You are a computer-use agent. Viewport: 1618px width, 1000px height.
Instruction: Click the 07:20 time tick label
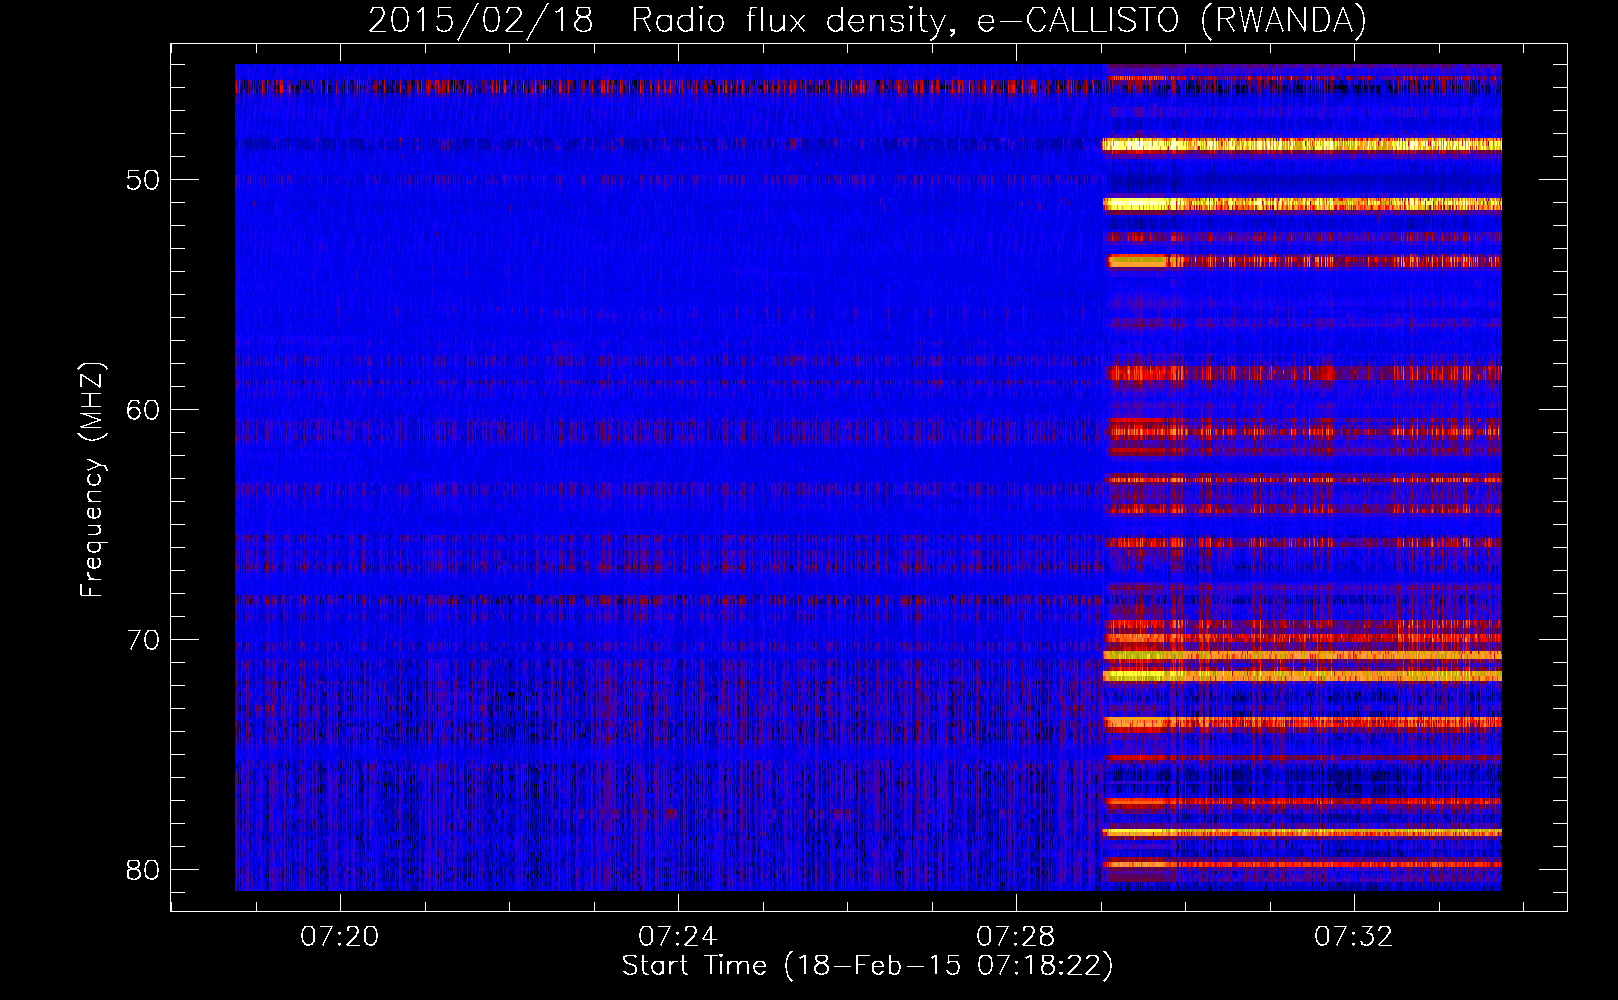tap(340, 936)
